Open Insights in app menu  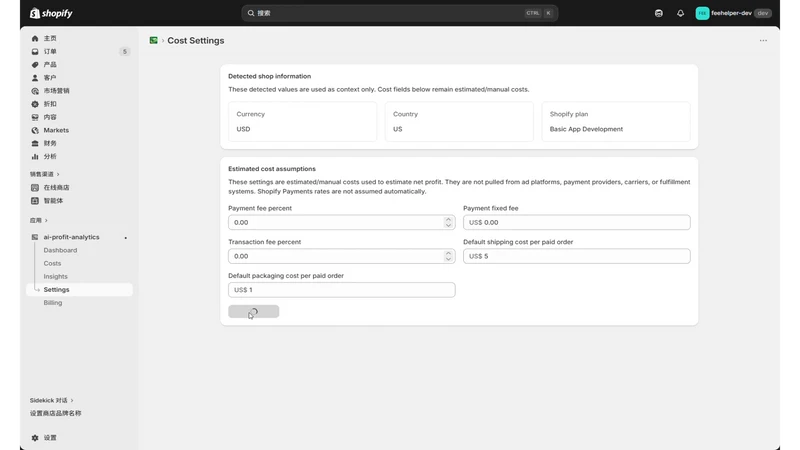(55, 277)
